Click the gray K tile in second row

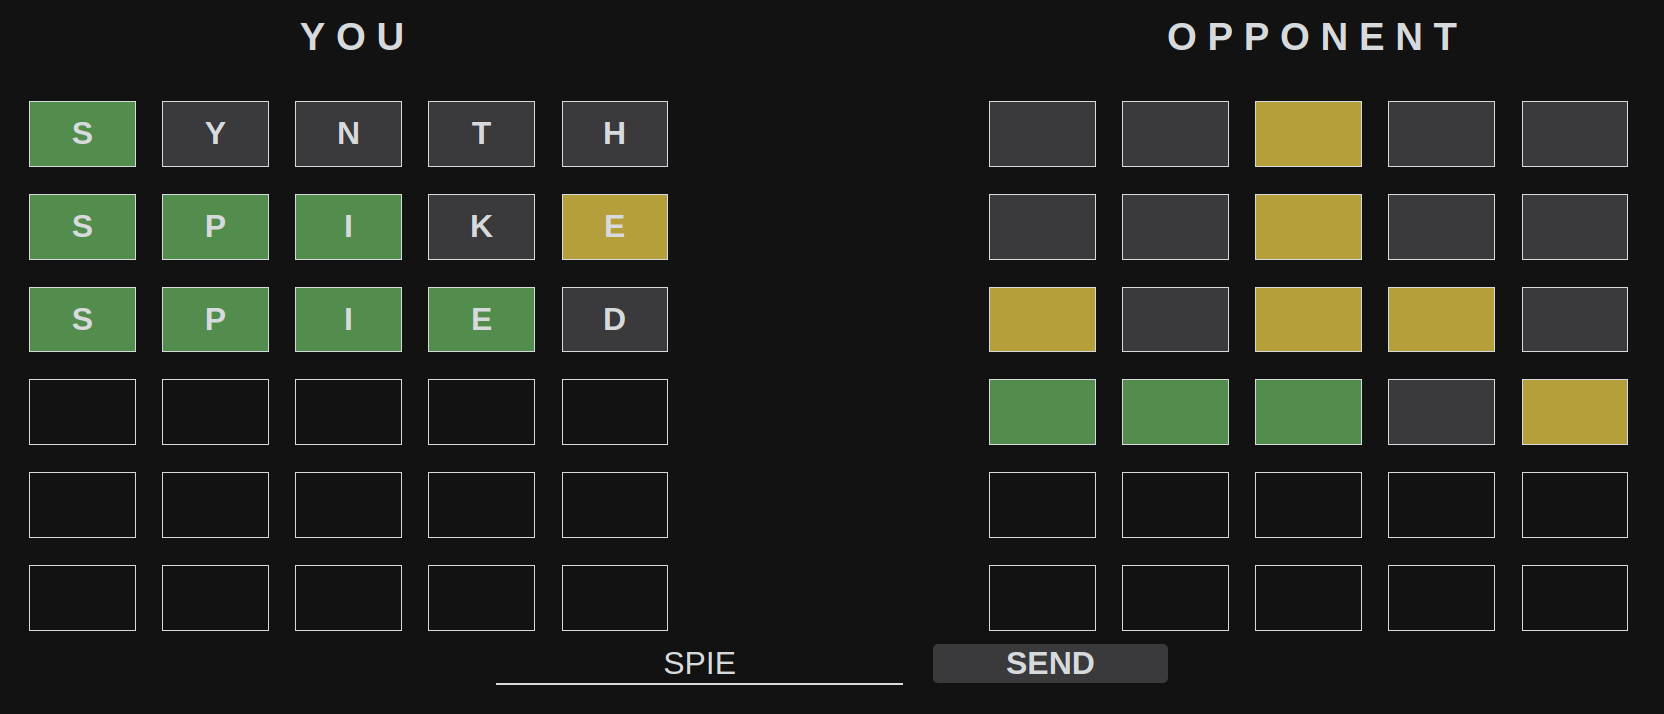pyautogui.click(x=481, y=227)
